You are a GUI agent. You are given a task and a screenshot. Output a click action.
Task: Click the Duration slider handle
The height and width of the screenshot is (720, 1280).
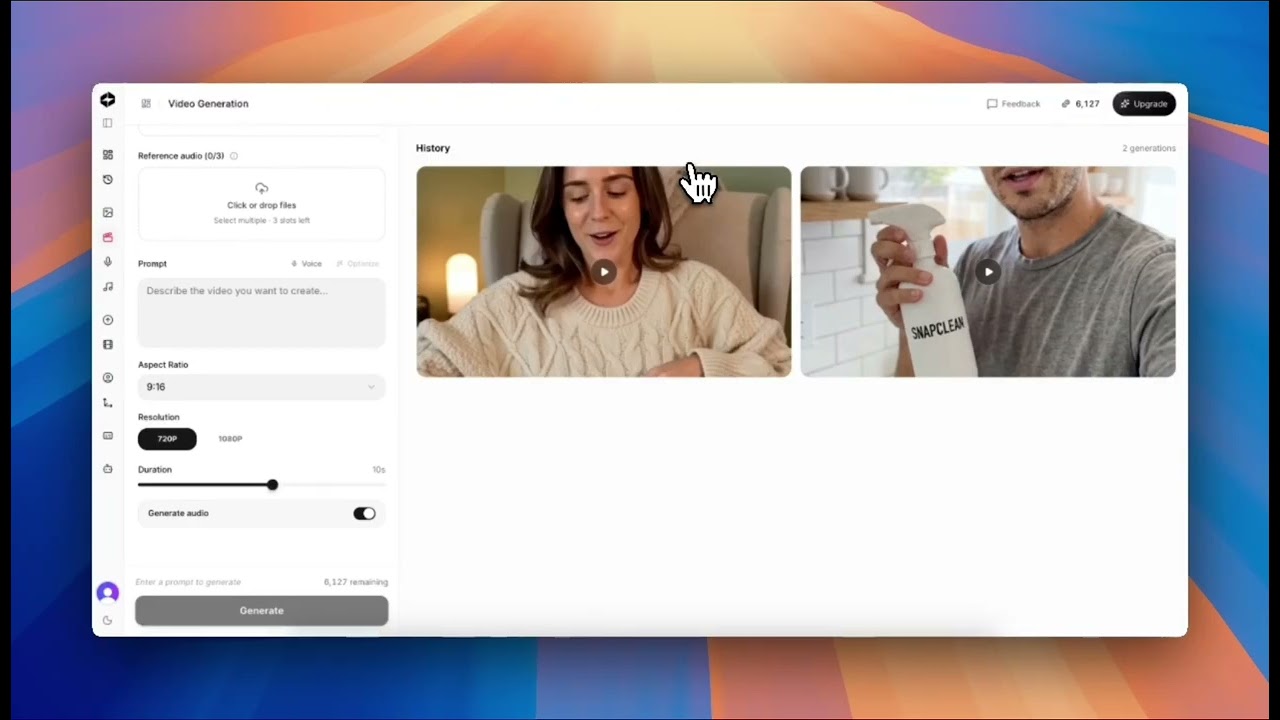pos(272,485)
